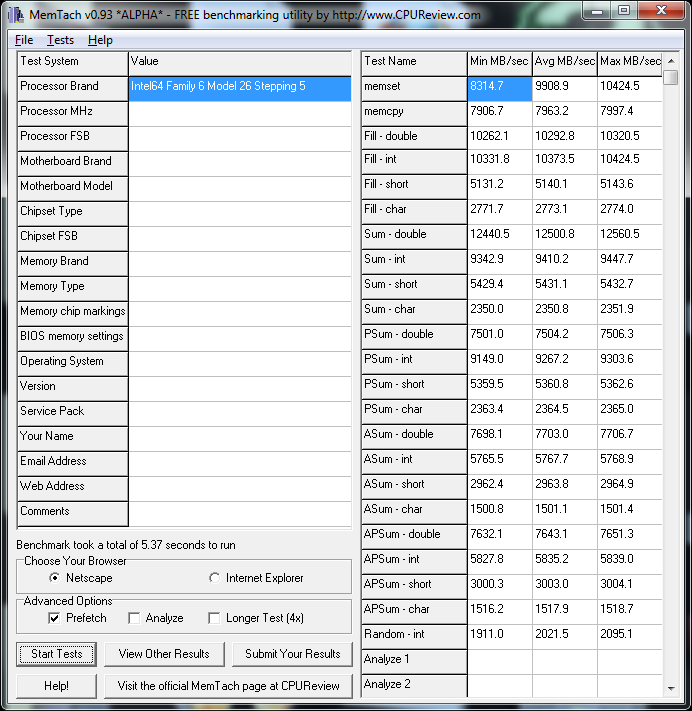The image size is (692, 711).
Task: Click the Chipset Type value field
Action: (240, 213)
